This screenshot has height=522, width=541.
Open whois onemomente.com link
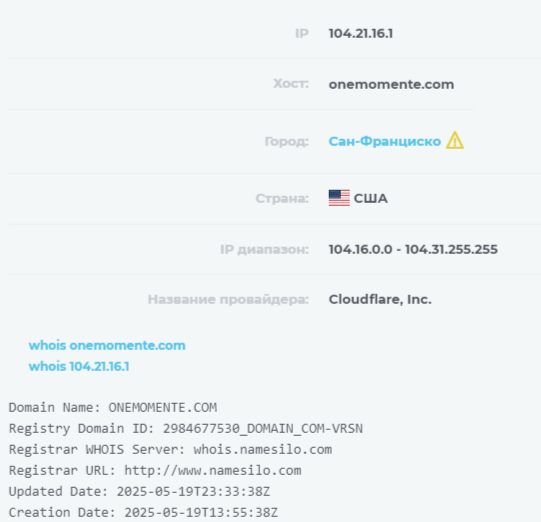click(107, 345)
